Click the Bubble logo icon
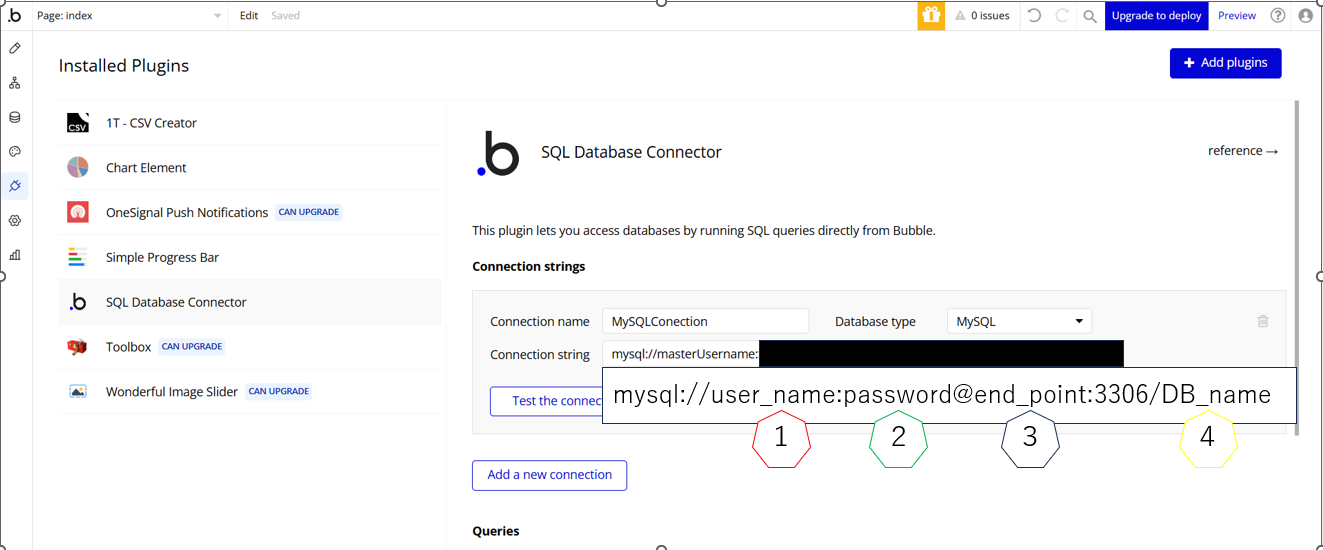The image size is (1323, 550). pos(14,15)
